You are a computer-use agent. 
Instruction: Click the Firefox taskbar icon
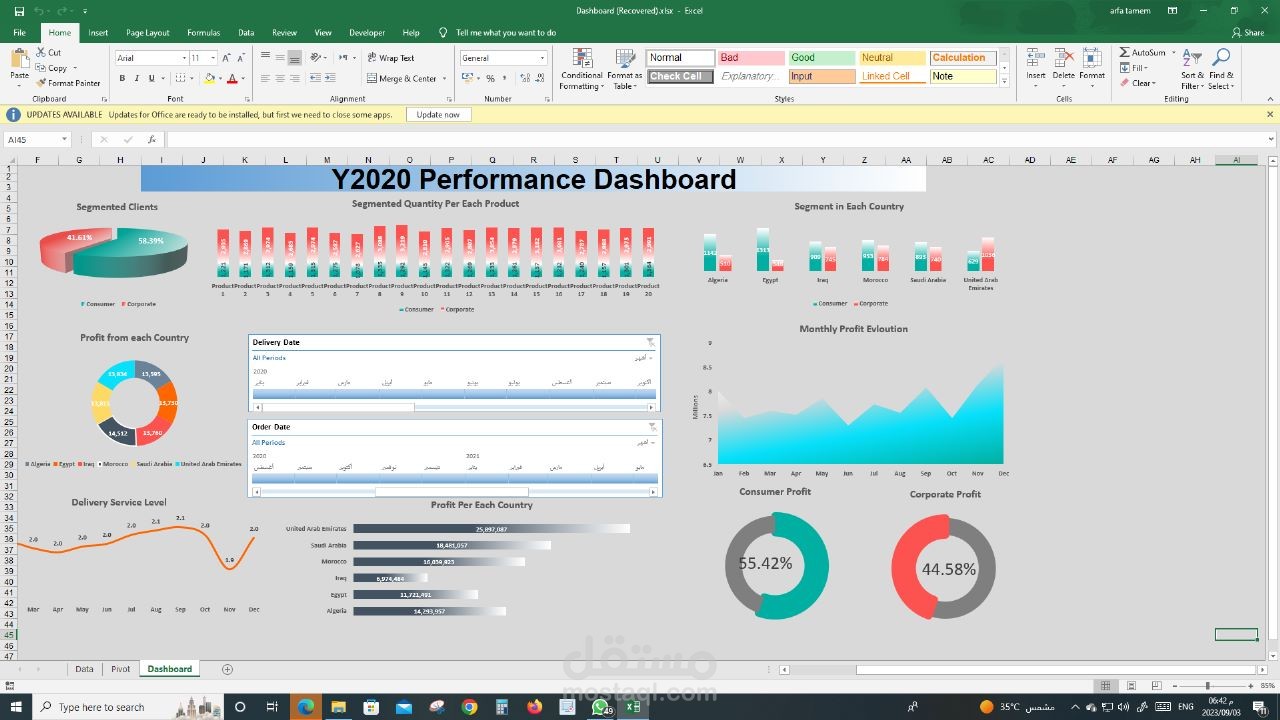534,707
